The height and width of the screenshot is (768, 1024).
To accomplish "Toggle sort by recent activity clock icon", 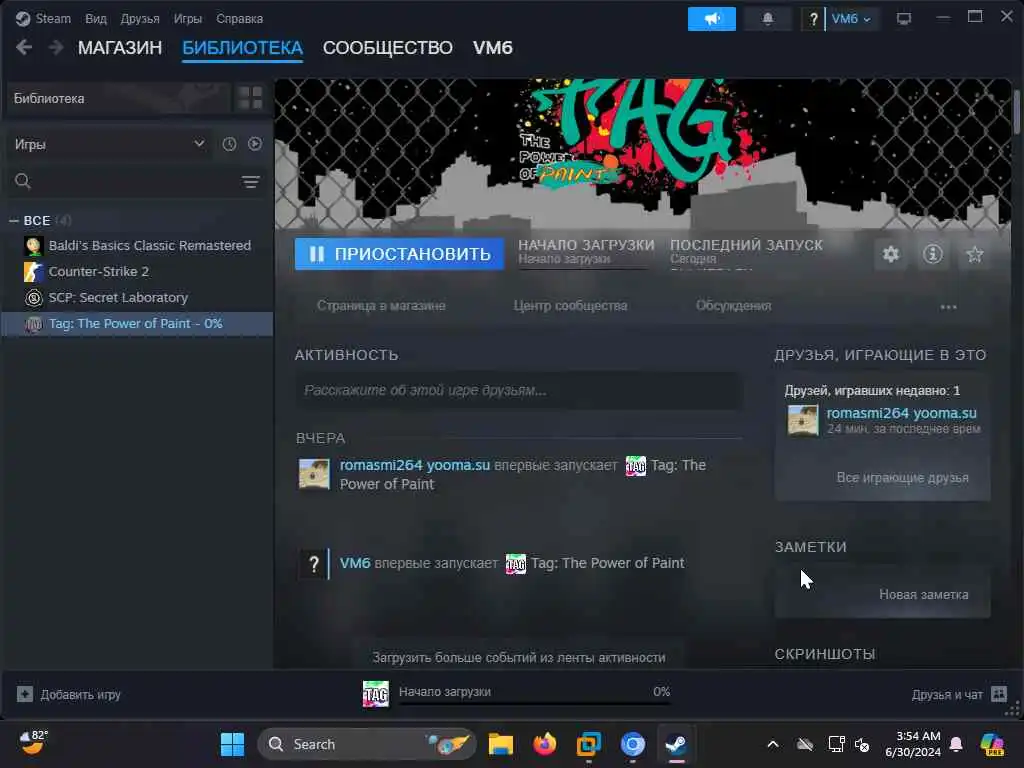I will tap(229, 144).
